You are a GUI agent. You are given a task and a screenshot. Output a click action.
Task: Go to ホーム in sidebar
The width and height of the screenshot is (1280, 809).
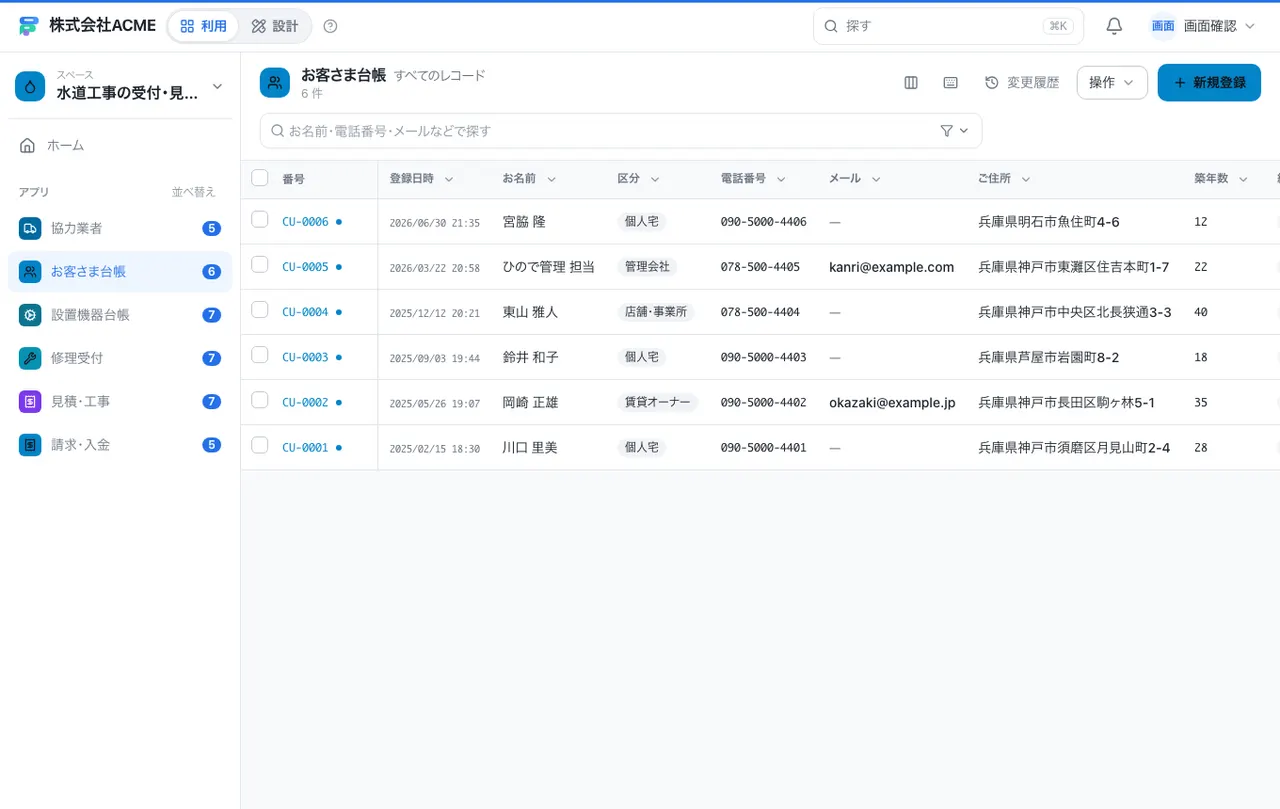pyautogui.click(x=120, y=145)
